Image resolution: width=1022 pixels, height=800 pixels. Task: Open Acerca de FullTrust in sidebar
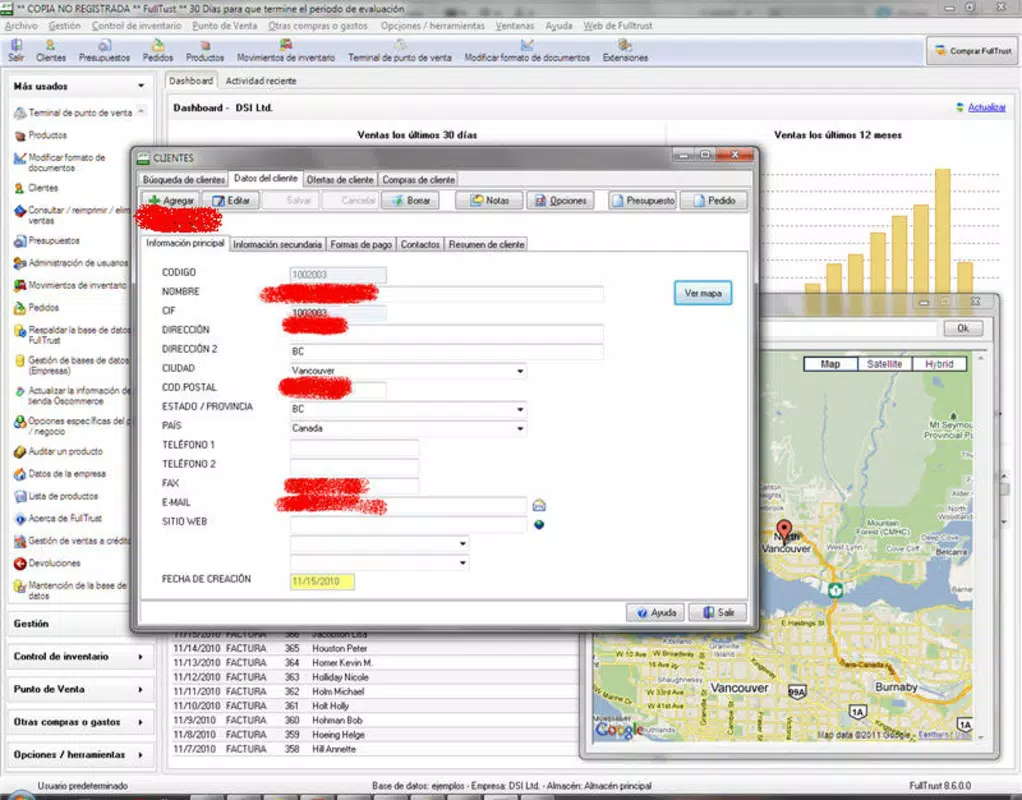click(x=58, y=518)
